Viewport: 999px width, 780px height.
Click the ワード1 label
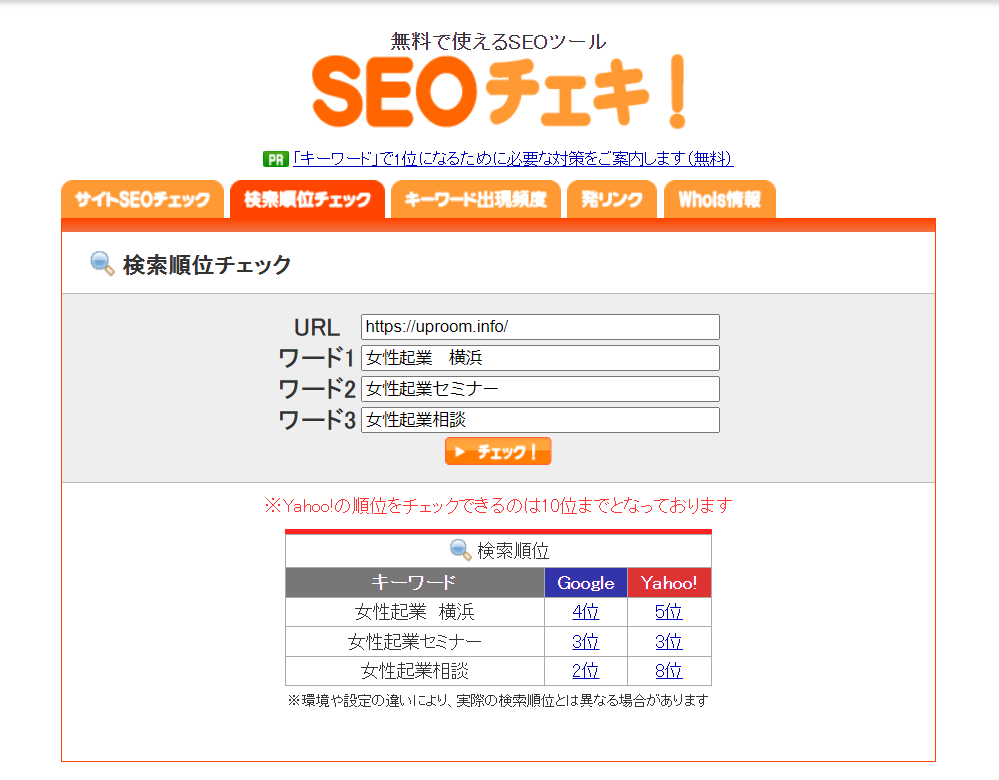[316, 358]
